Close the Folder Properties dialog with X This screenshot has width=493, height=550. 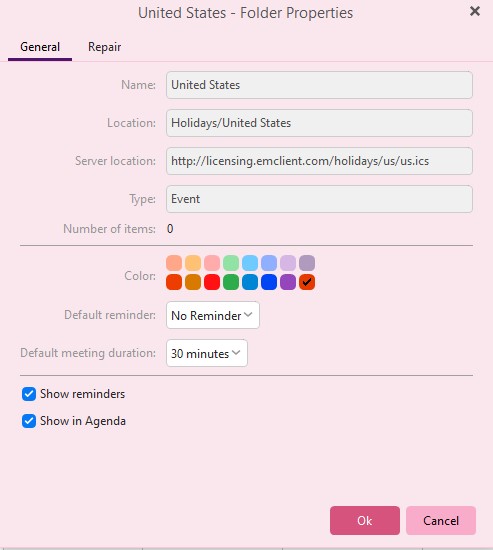(475, 11)
